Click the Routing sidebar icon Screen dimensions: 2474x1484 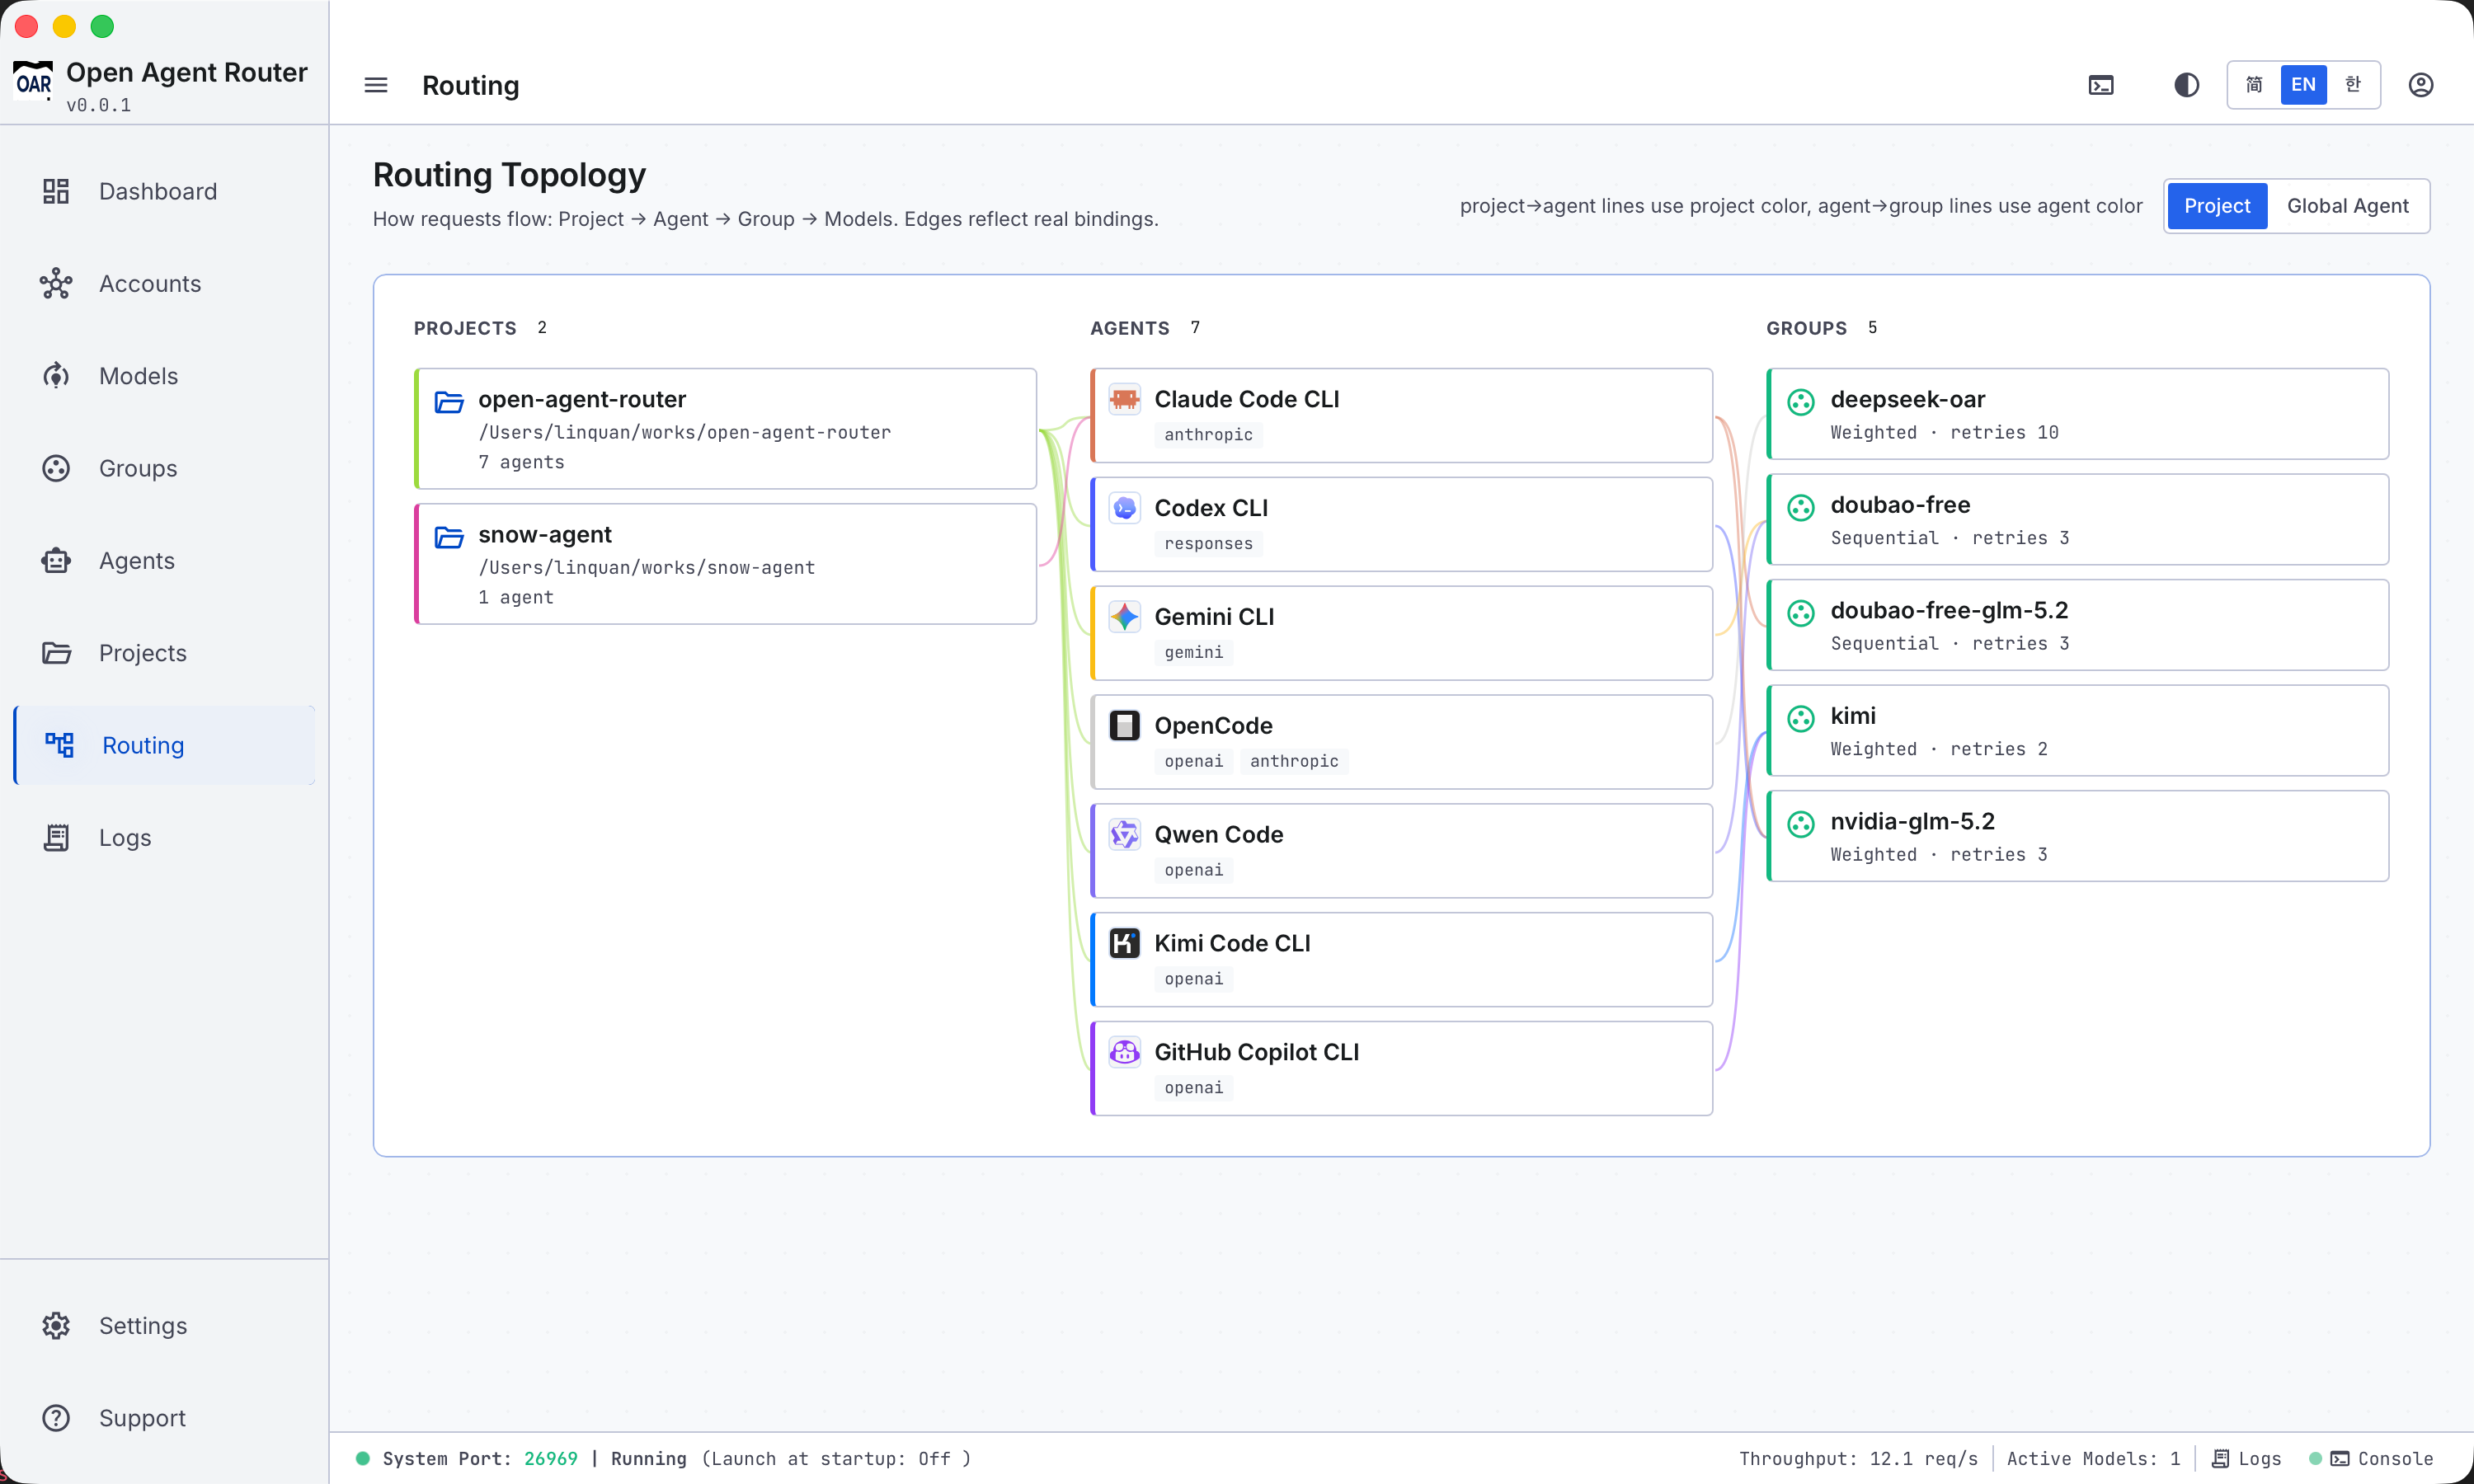tap(59, 745)
